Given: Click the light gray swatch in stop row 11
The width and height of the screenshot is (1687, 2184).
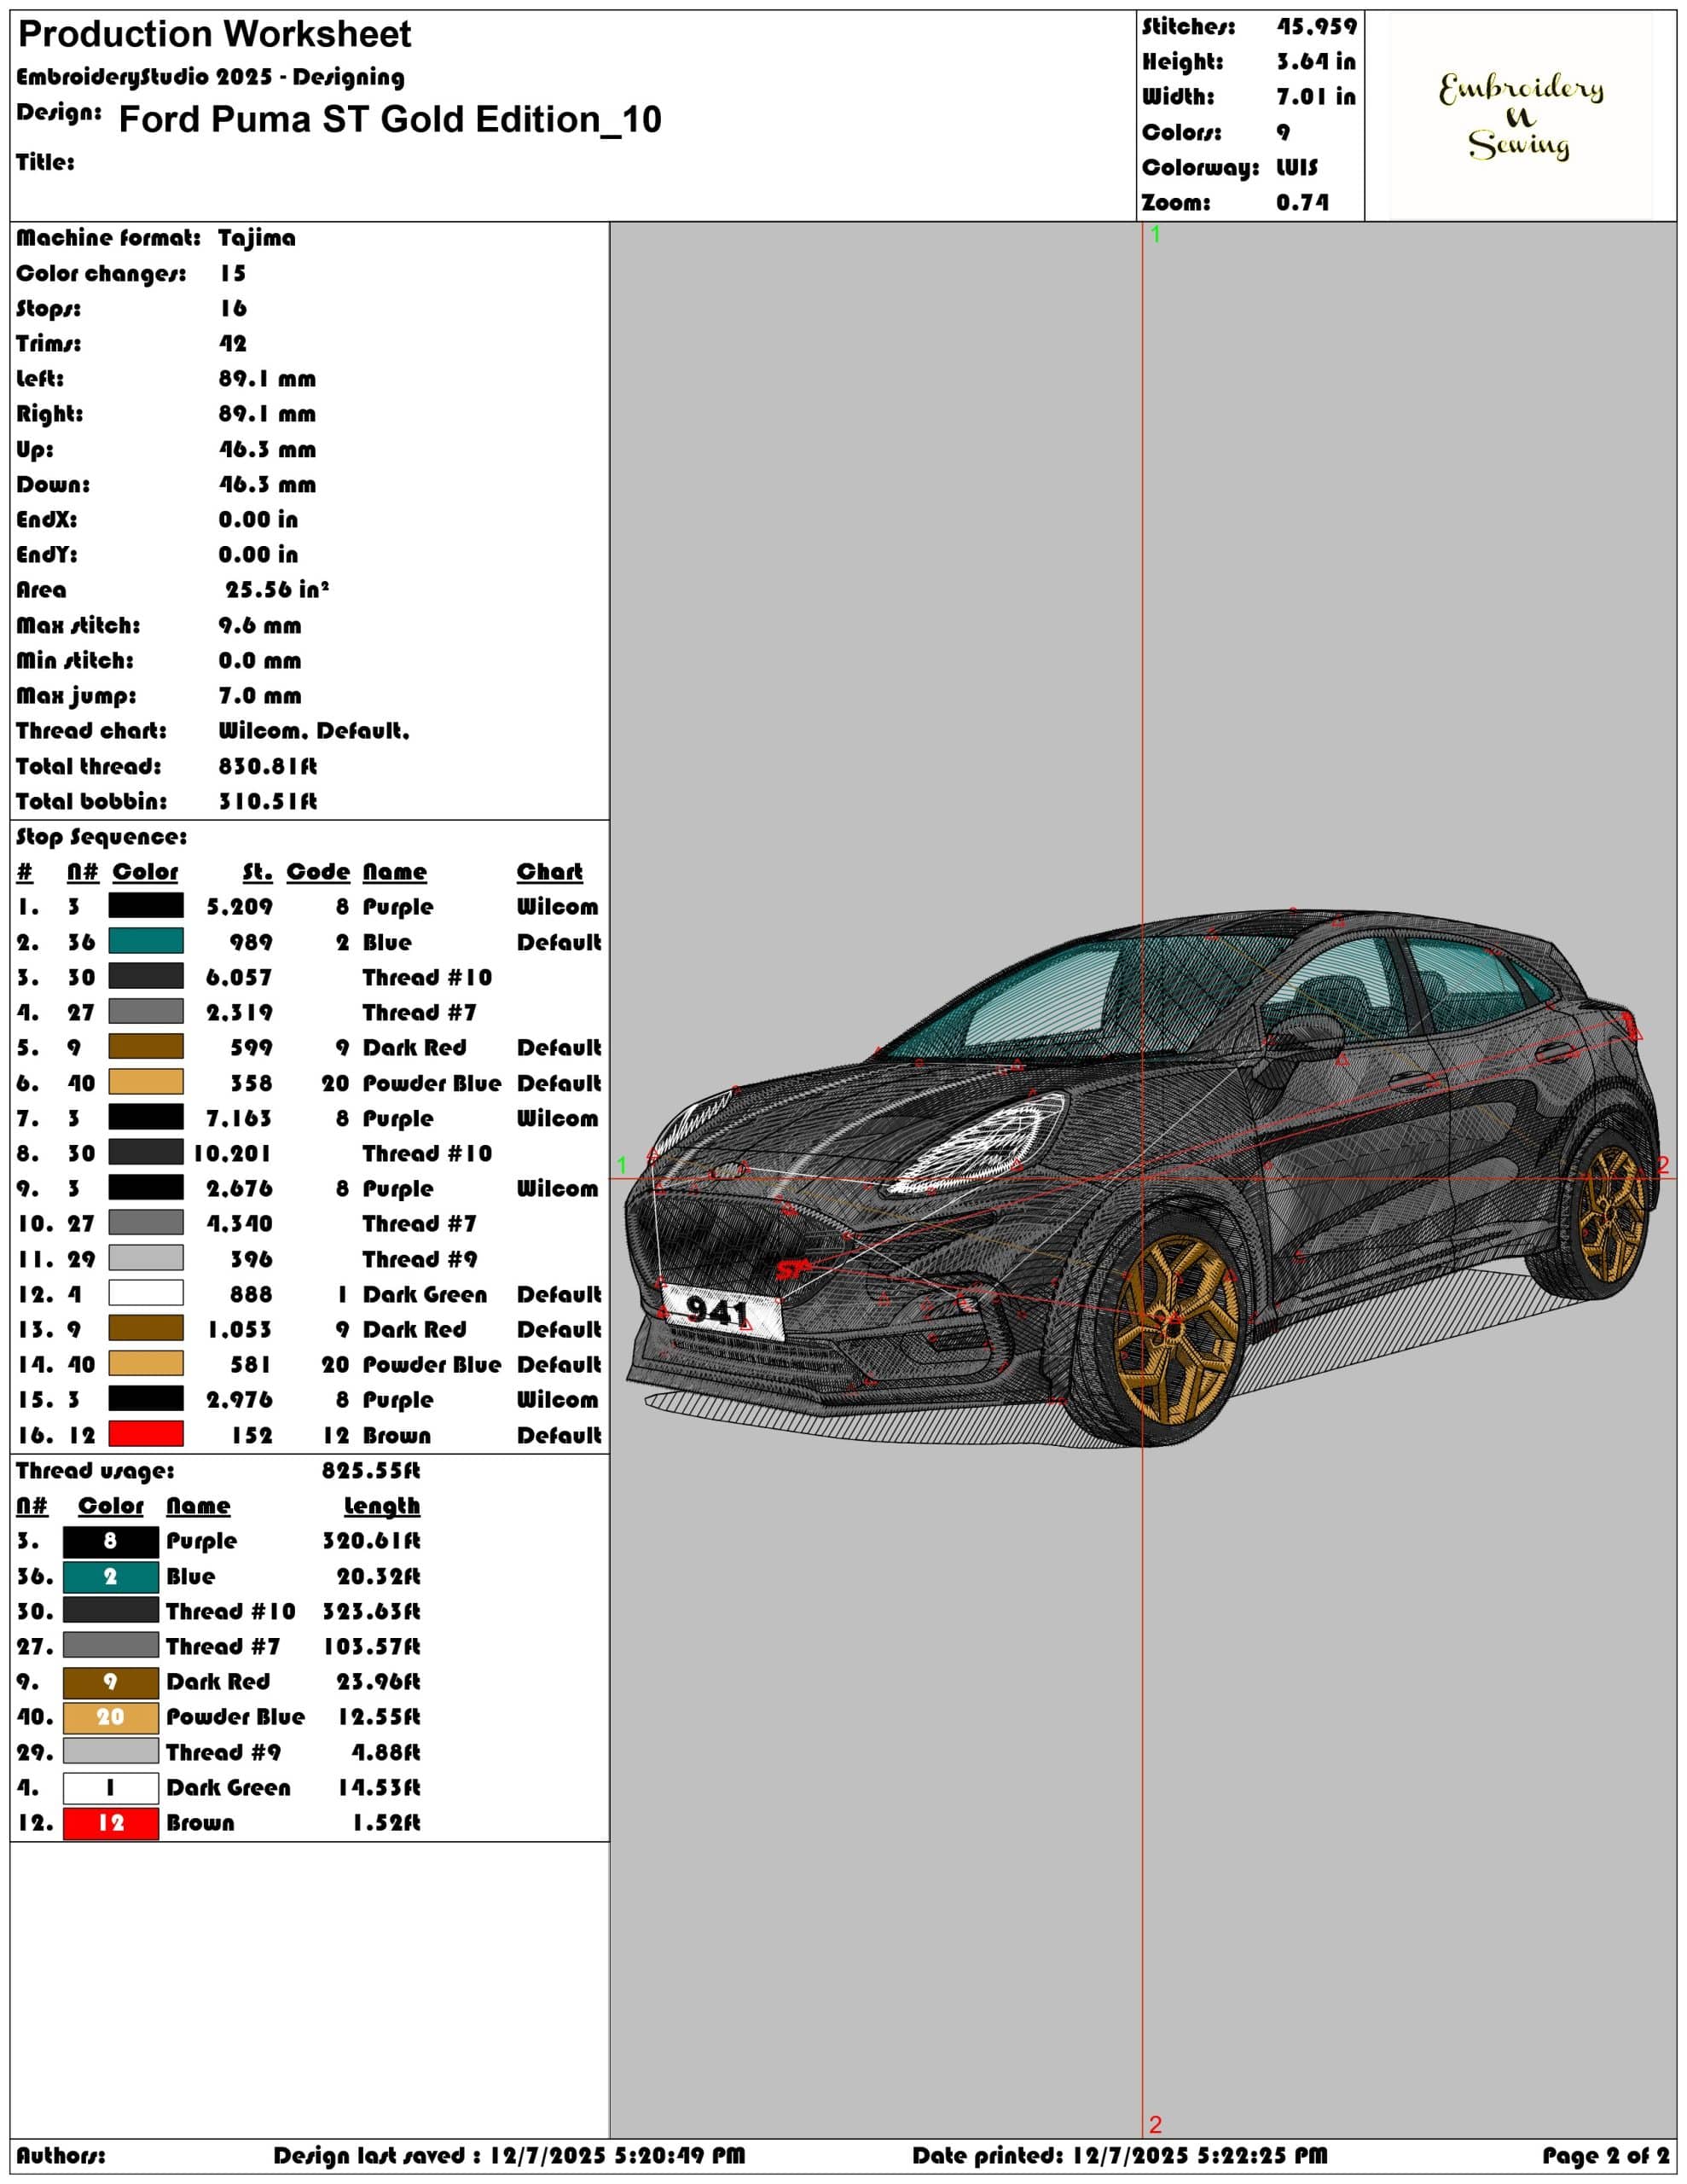Looking at the screenshot, I should (x=146, y=1258).
